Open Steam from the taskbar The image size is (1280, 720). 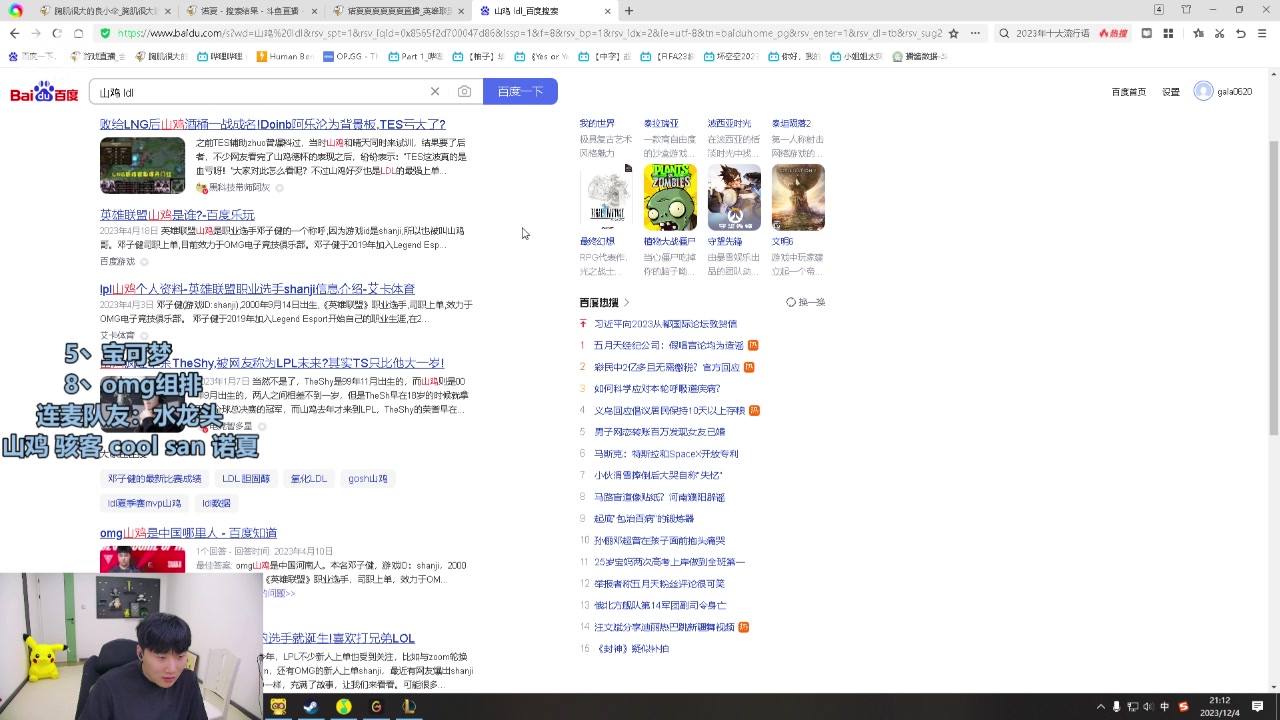311,706
